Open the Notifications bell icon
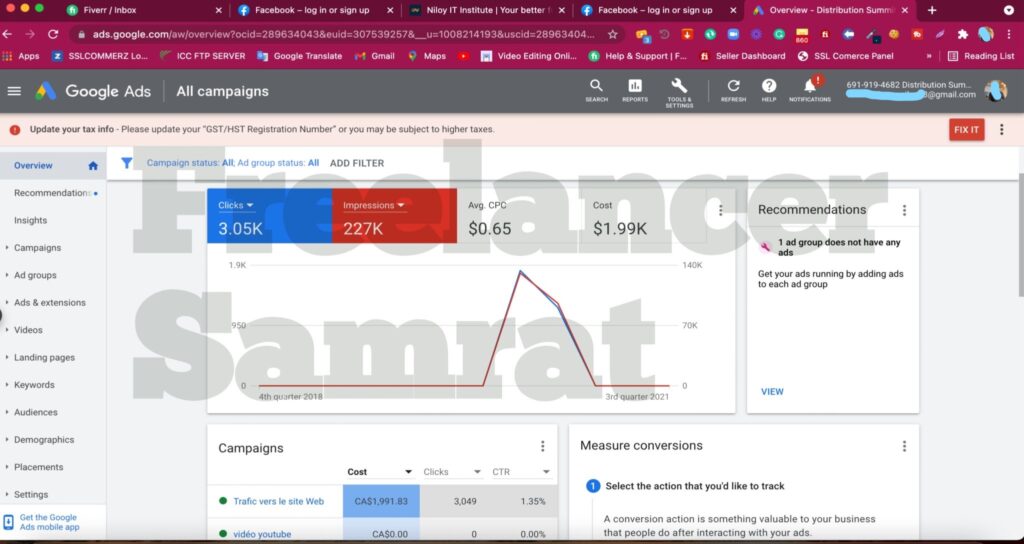The width and height of the screenshot is (1024, 544). tap(810, 87)
